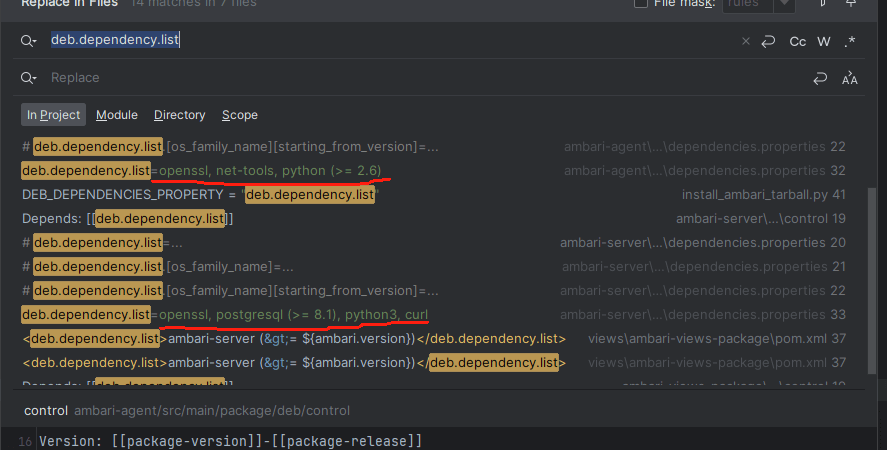Toggle Match Case (Cc) search option
This screenshot has width=887, height=450.
click(x=798, y=41)
